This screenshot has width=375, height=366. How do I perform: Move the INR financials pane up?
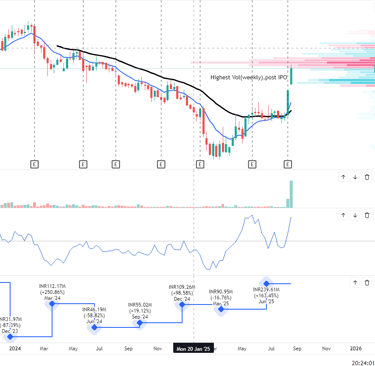click(x=355, y=283)
